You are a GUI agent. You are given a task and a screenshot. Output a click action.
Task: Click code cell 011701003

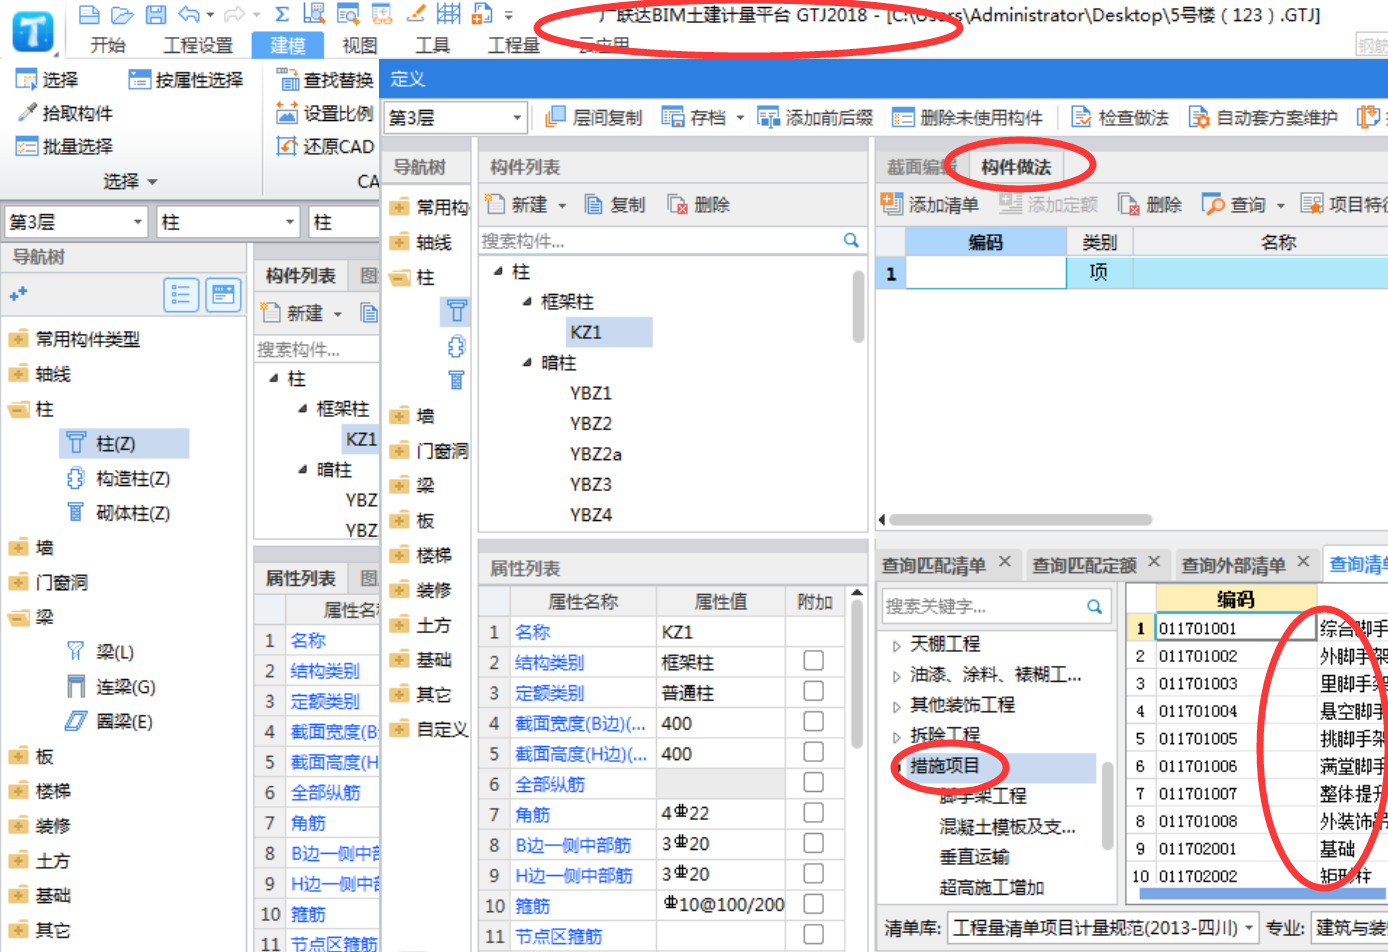pyautogui.click(x=1236, y=684)
